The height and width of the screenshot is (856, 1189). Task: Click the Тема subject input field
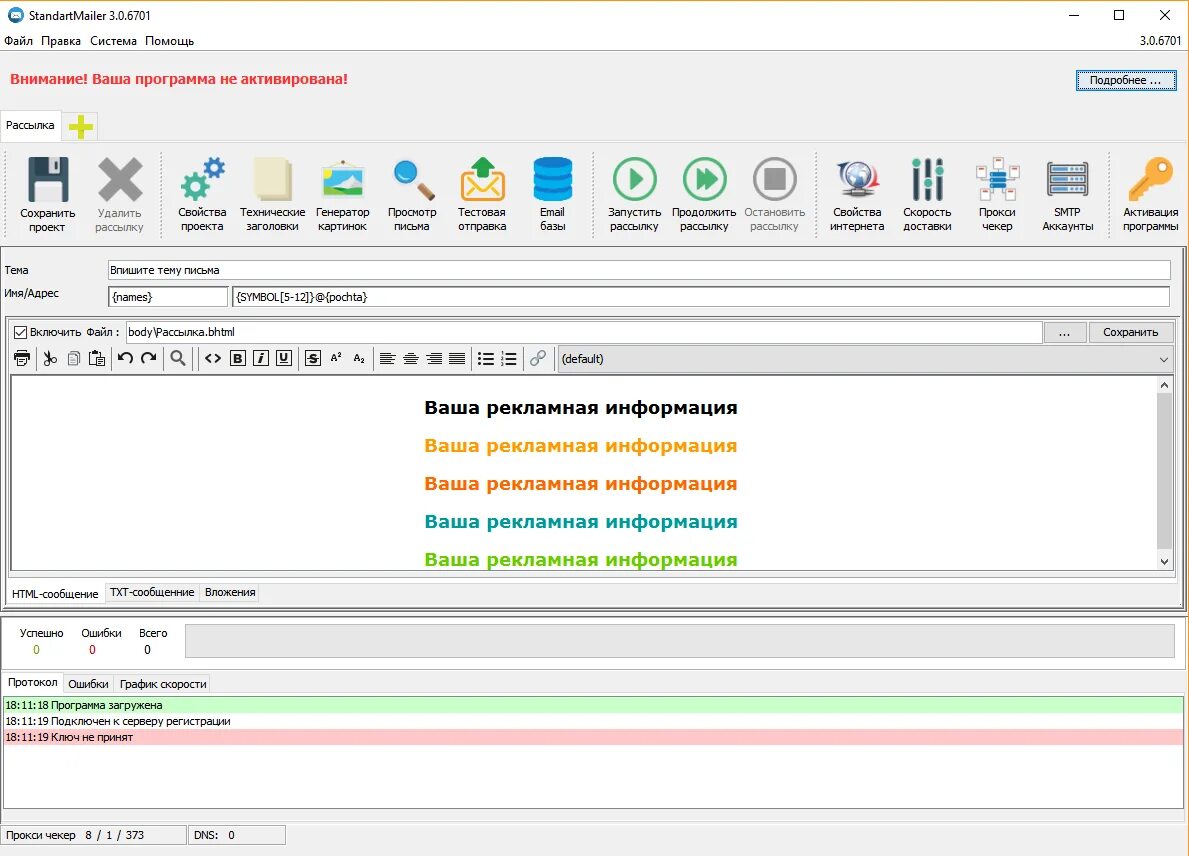tap(638, 270)
